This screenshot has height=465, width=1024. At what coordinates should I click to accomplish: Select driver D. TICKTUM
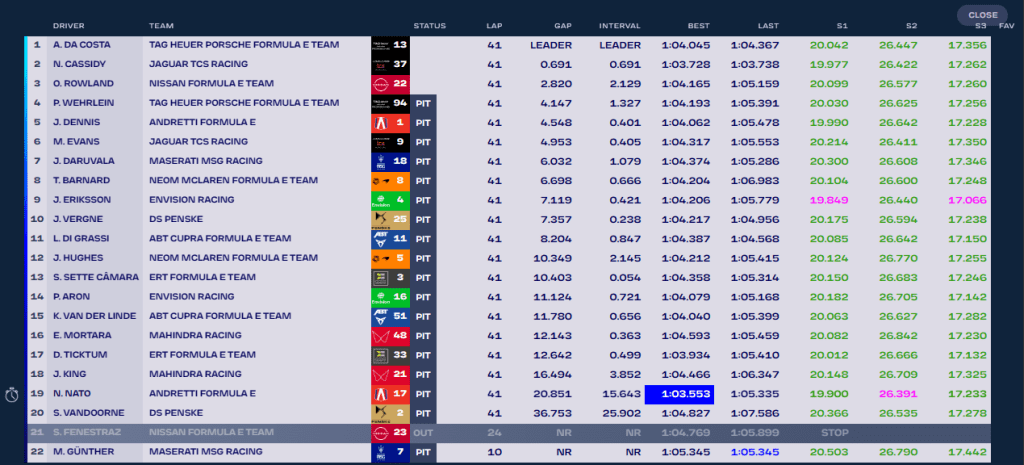coord(80,355)
